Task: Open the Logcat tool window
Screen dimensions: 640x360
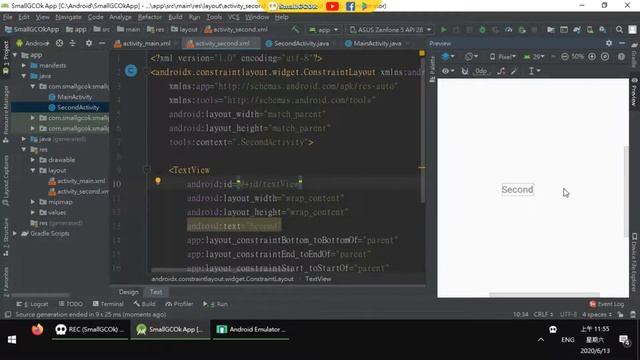Action: tap(32, 304)
